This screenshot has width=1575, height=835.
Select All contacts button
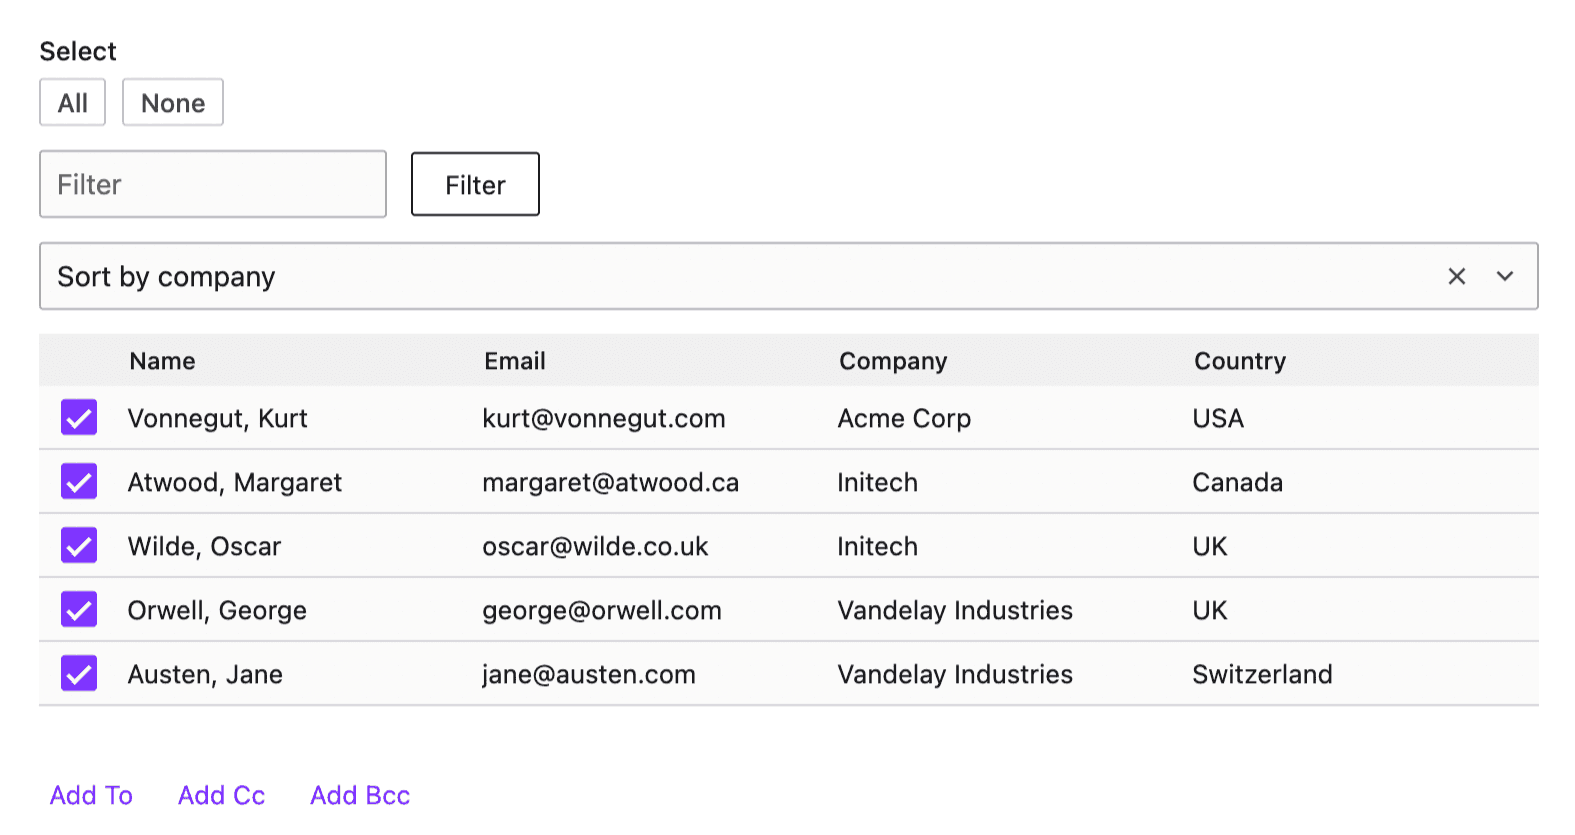point(73,103)
